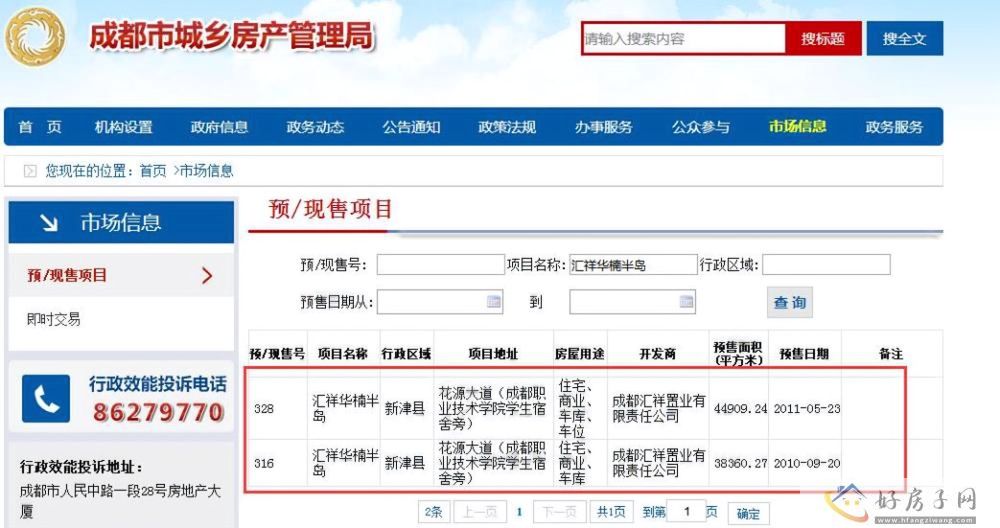Click the 项目名称 input field
This screenshot has width=1000, height=528.
pos(632,265)
